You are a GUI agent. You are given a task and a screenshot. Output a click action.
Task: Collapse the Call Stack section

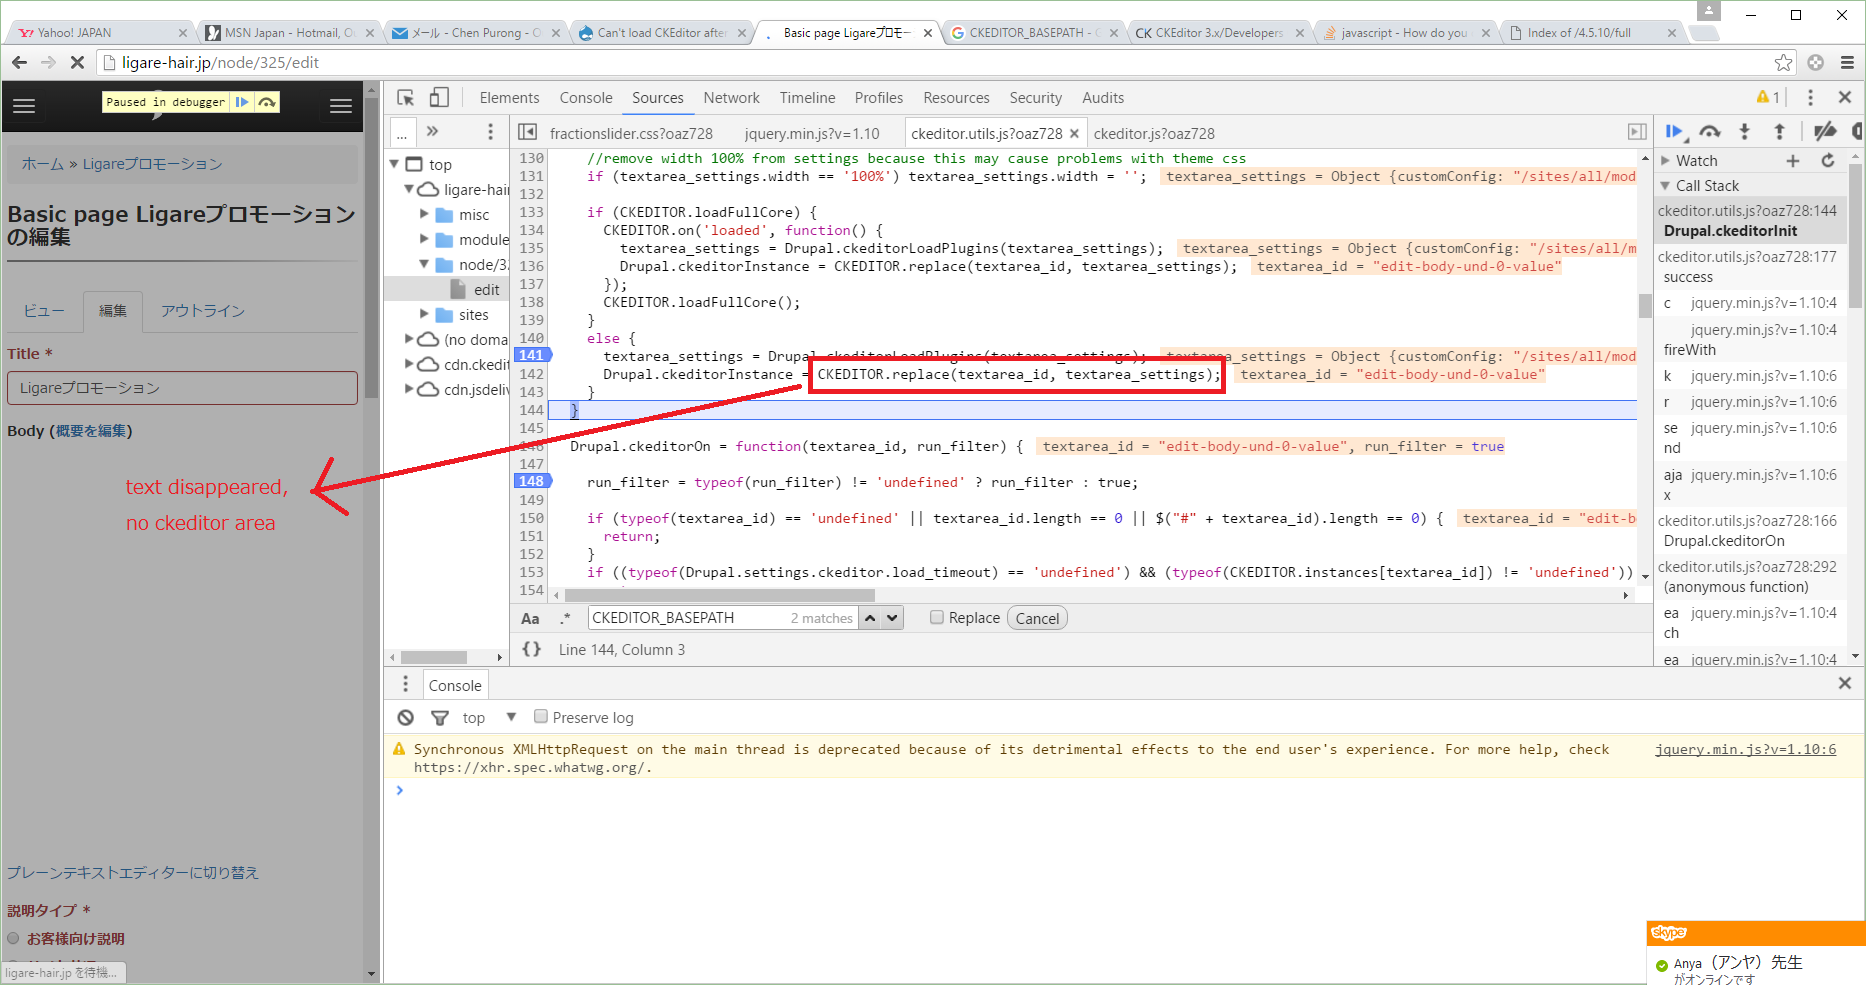tap(1666, 185)
